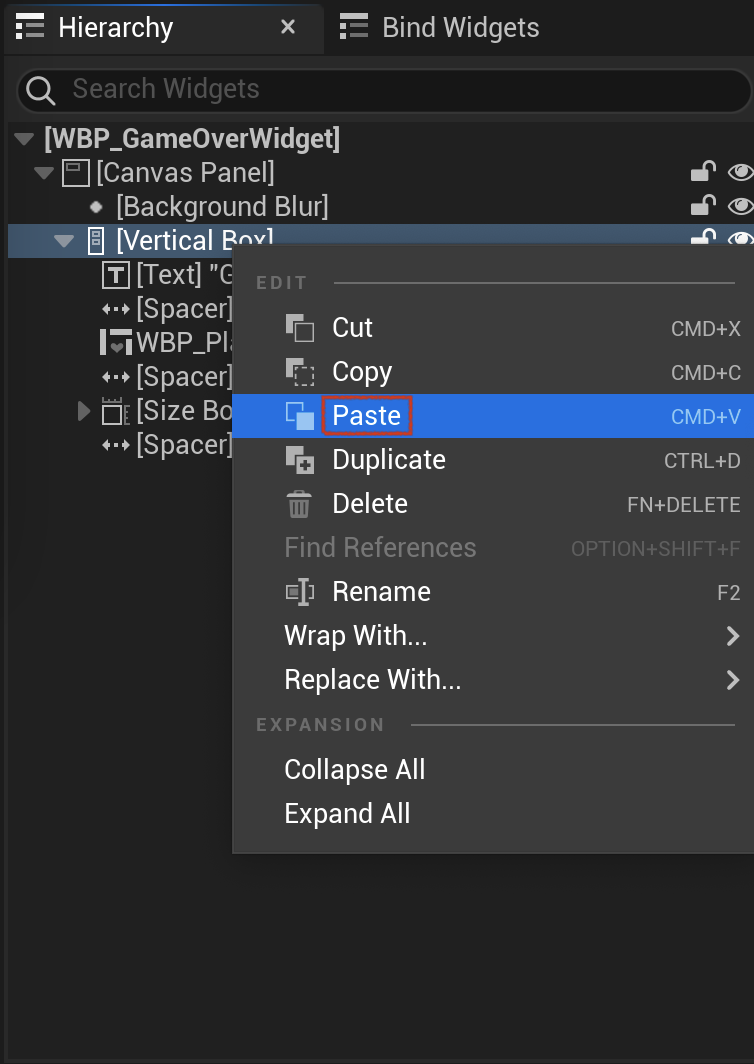Hide Background Blur using its eye icon
The image size is (754, 1064).
click(740, 206)
